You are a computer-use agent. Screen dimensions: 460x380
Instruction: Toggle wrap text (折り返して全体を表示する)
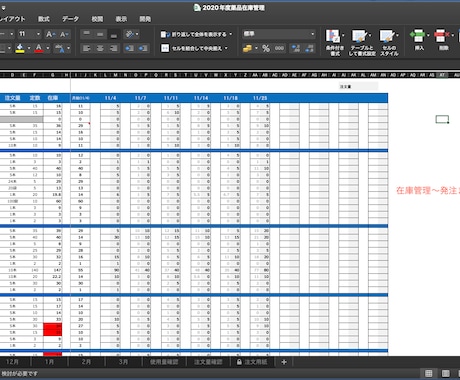[x=194, y=34]
